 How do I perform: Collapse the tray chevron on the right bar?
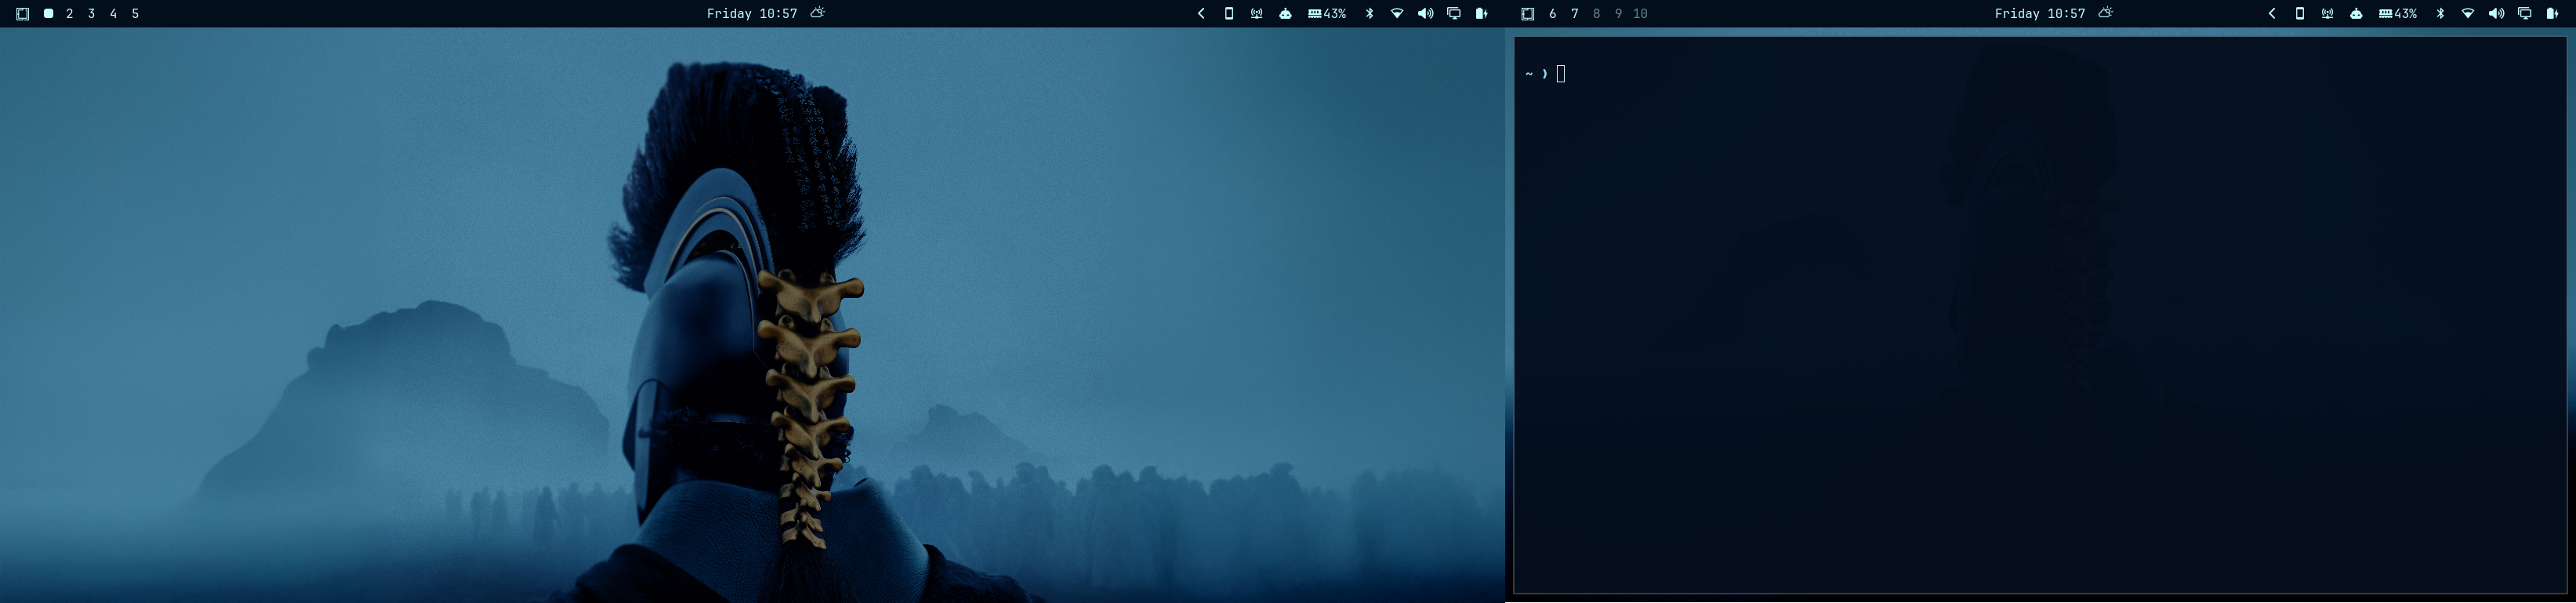coord(2272,14)
